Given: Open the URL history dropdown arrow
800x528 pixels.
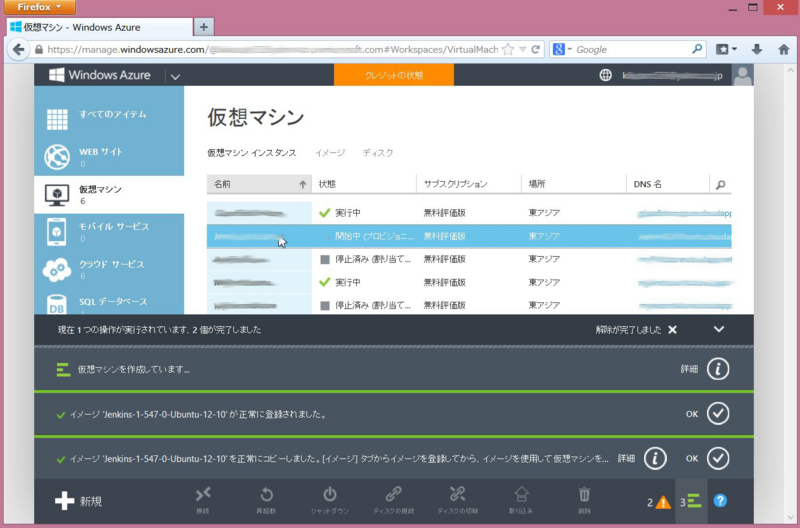Looking at the screenshot, I should pos(522,49).
